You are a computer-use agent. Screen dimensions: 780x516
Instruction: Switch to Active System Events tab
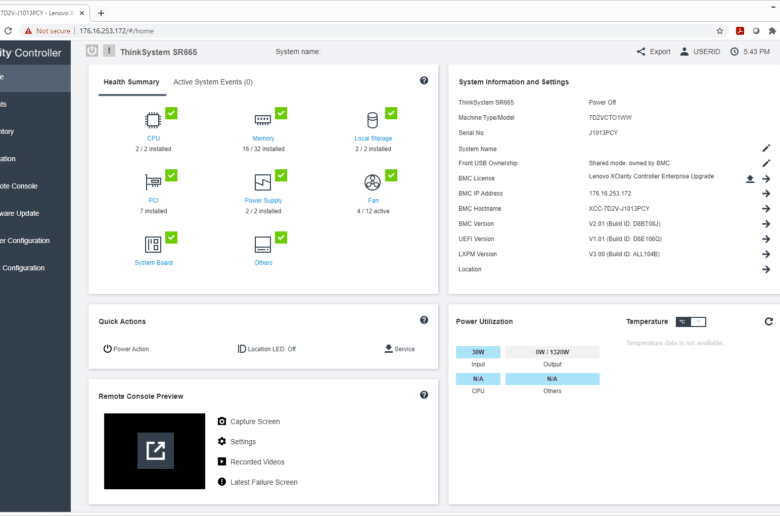(x=213, y=82)
